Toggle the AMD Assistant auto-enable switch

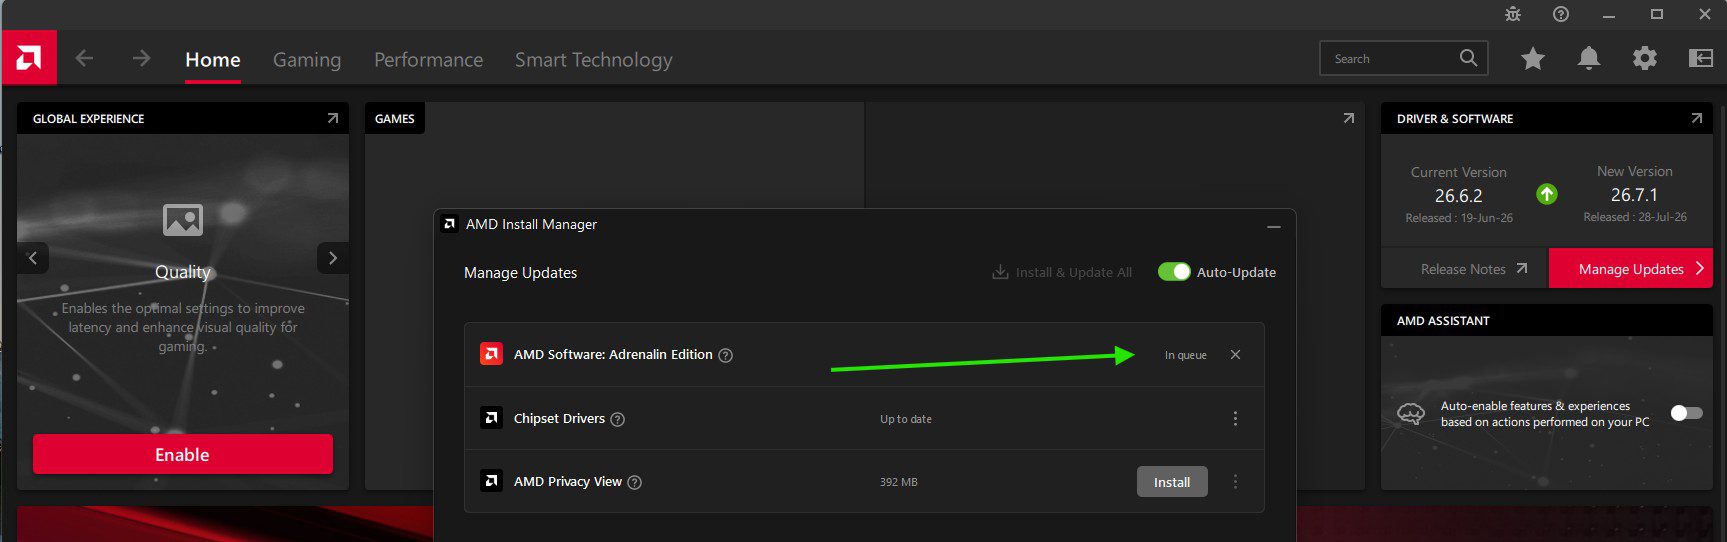(x=1687, y=413)
